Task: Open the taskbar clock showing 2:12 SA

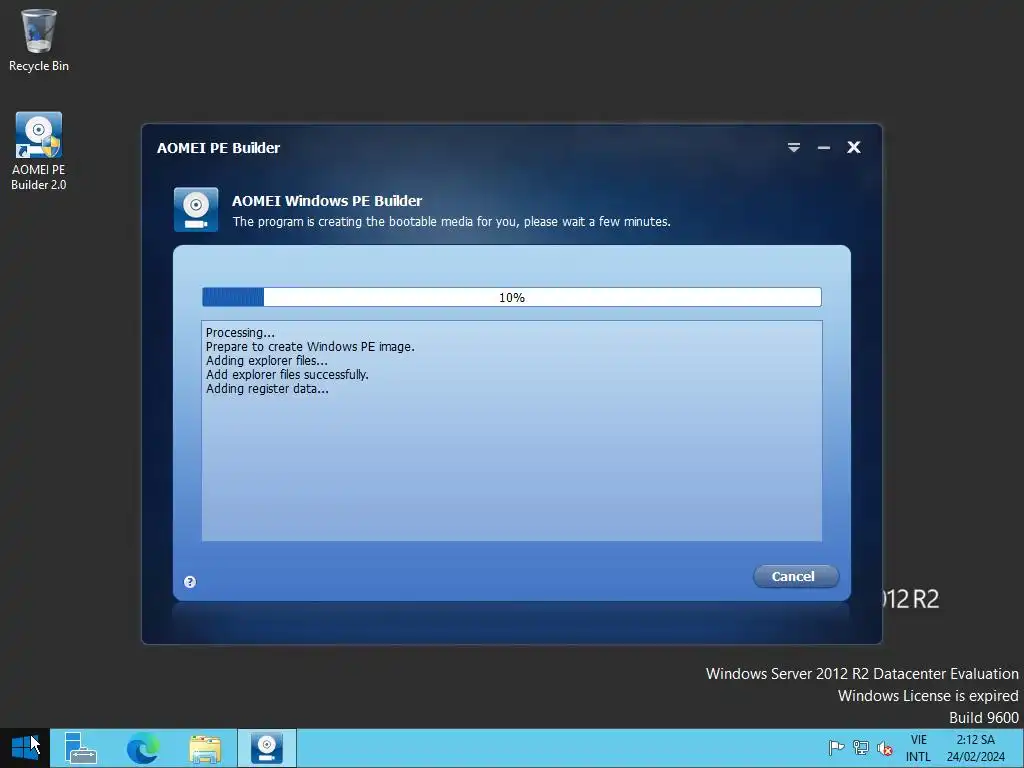Action: pyautogui.click(x=976, y=748)
